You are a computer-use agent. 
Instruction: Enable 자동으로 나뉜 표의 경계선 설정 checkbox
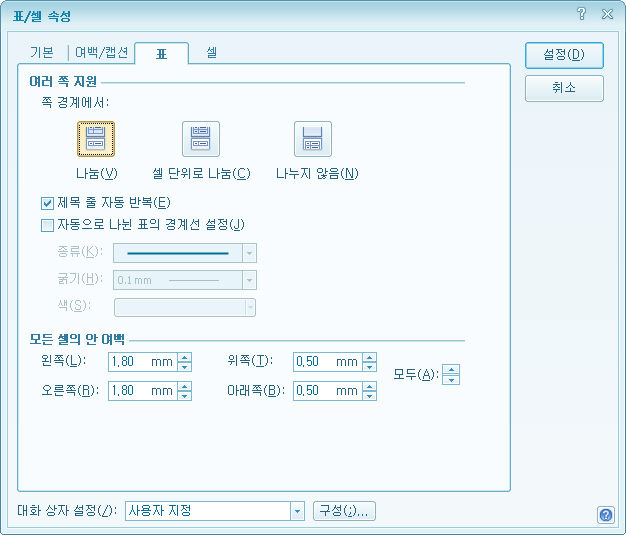(47, 225)
